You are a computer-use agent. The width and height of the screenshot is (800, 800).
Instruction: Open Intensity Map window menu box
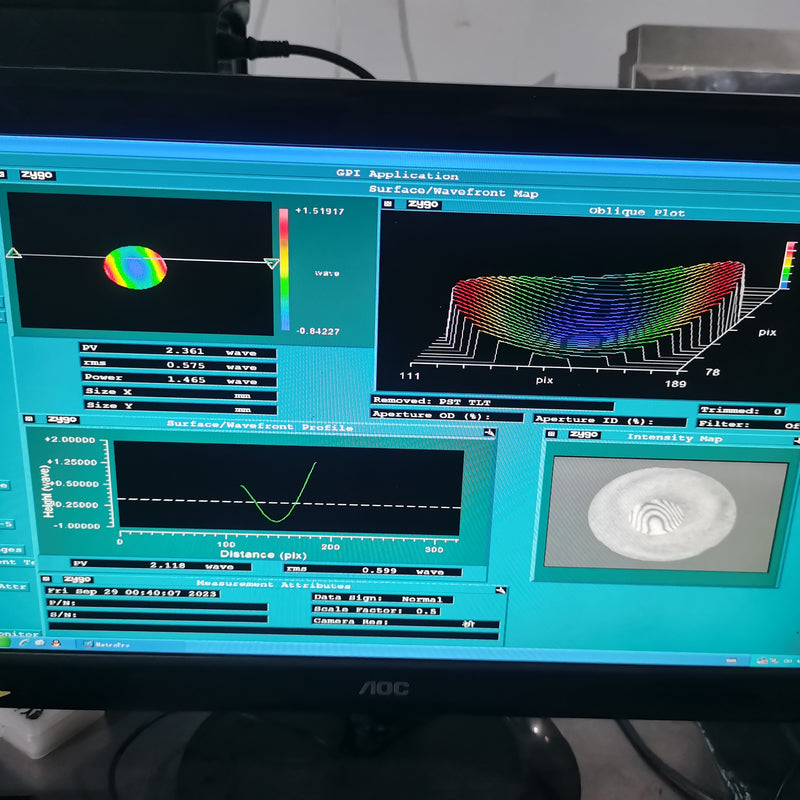click(551, 434)
